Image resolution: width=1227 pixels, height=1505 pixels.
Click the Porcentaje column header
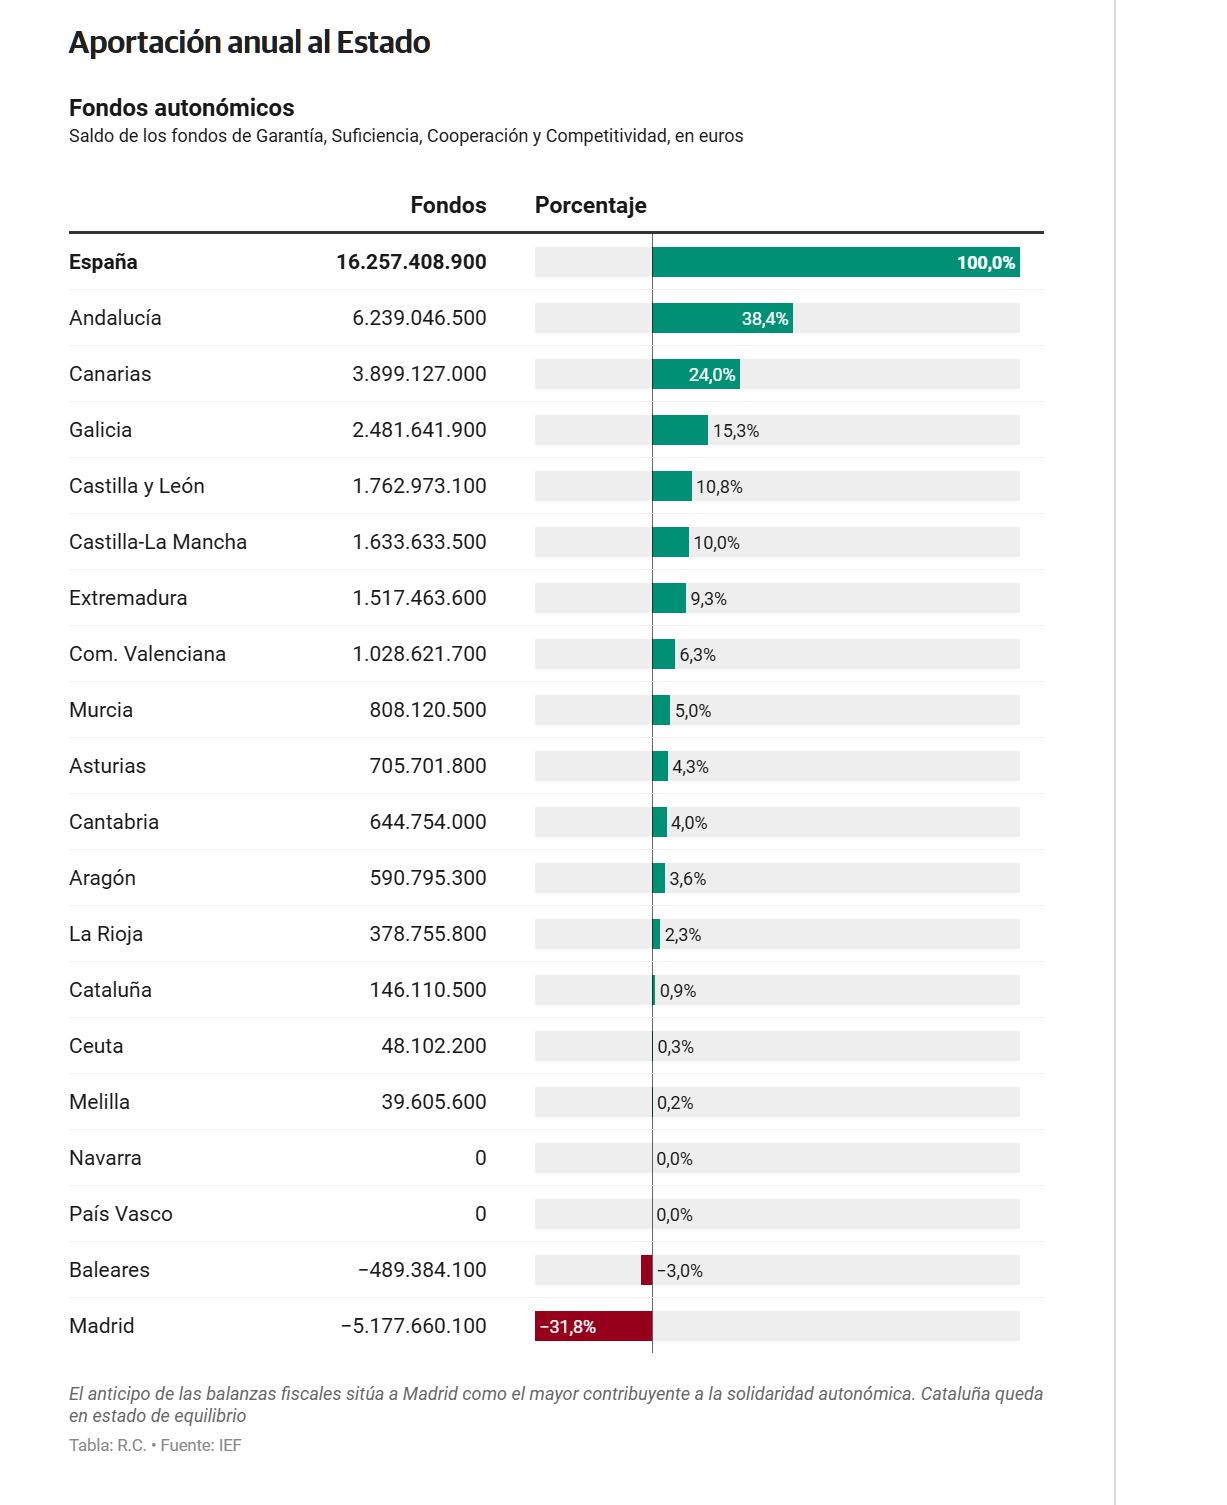591,205
